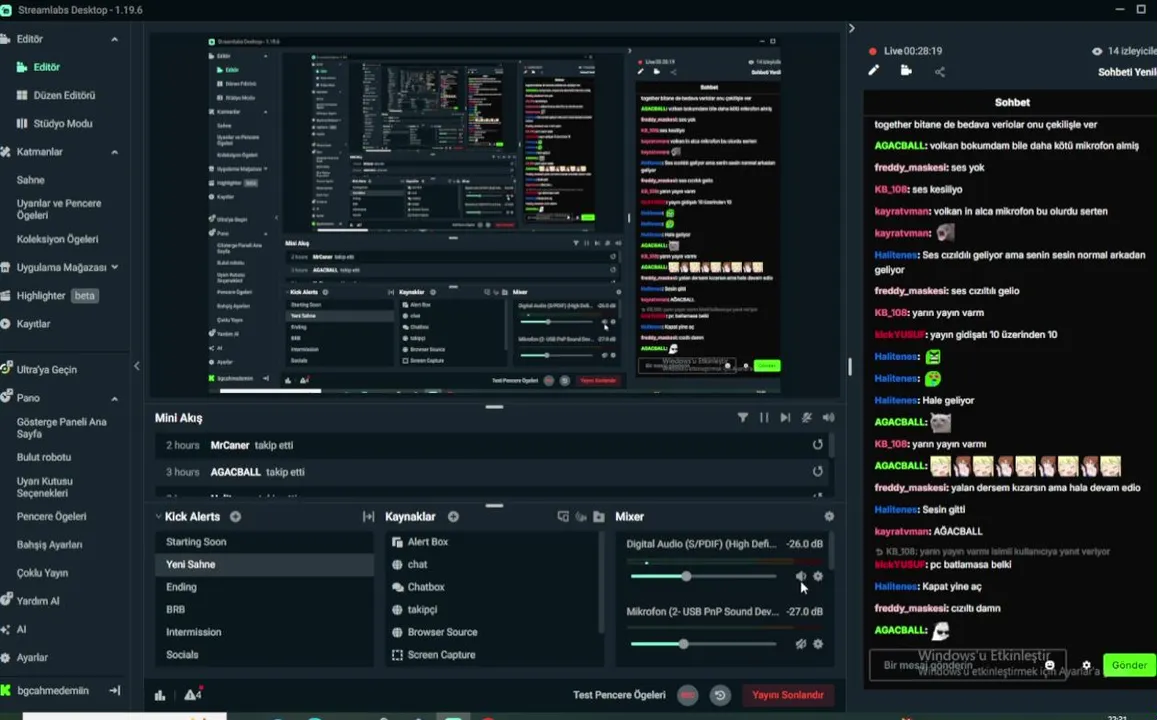The height and width of the screenshot is (720, 1157).
Task: Expand the Uygulama Mağazası section
Action: click(114, 267)
